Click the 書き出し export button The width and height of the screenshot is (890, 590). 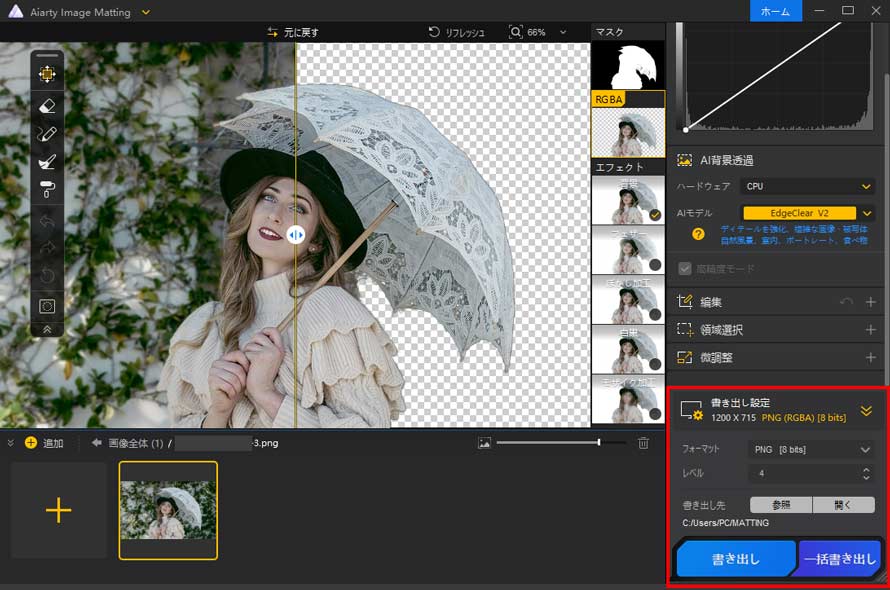point(736,558)
